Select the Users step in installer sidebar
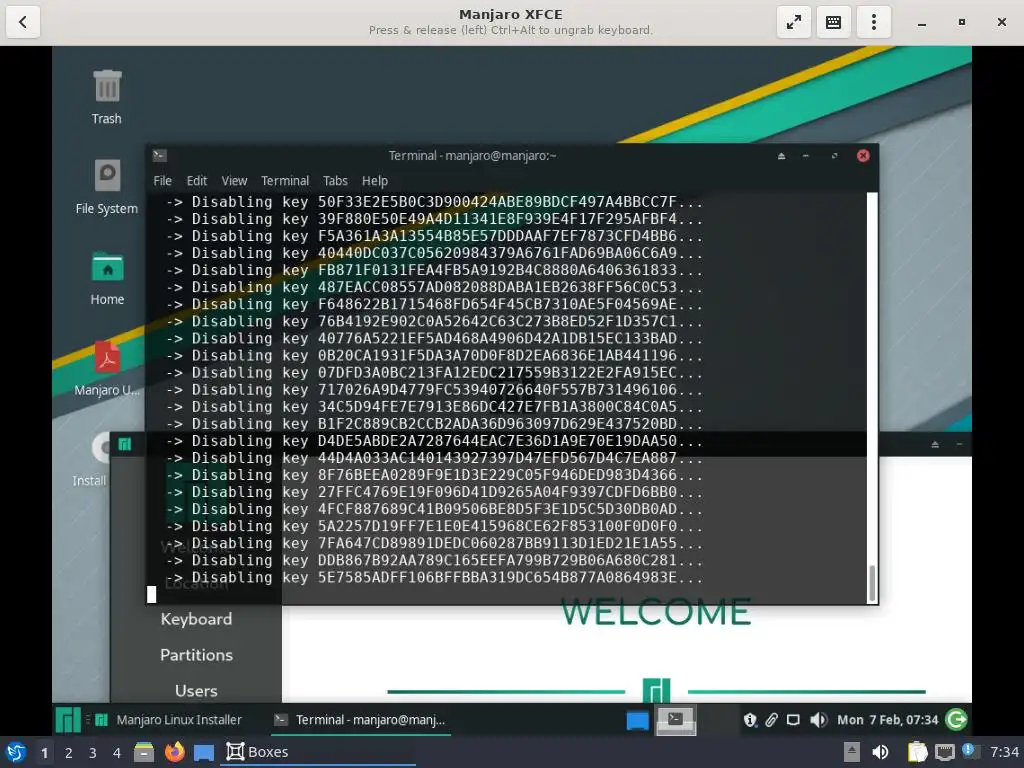The height and width of the screenshot is (768, 1024). click(197, 691)
